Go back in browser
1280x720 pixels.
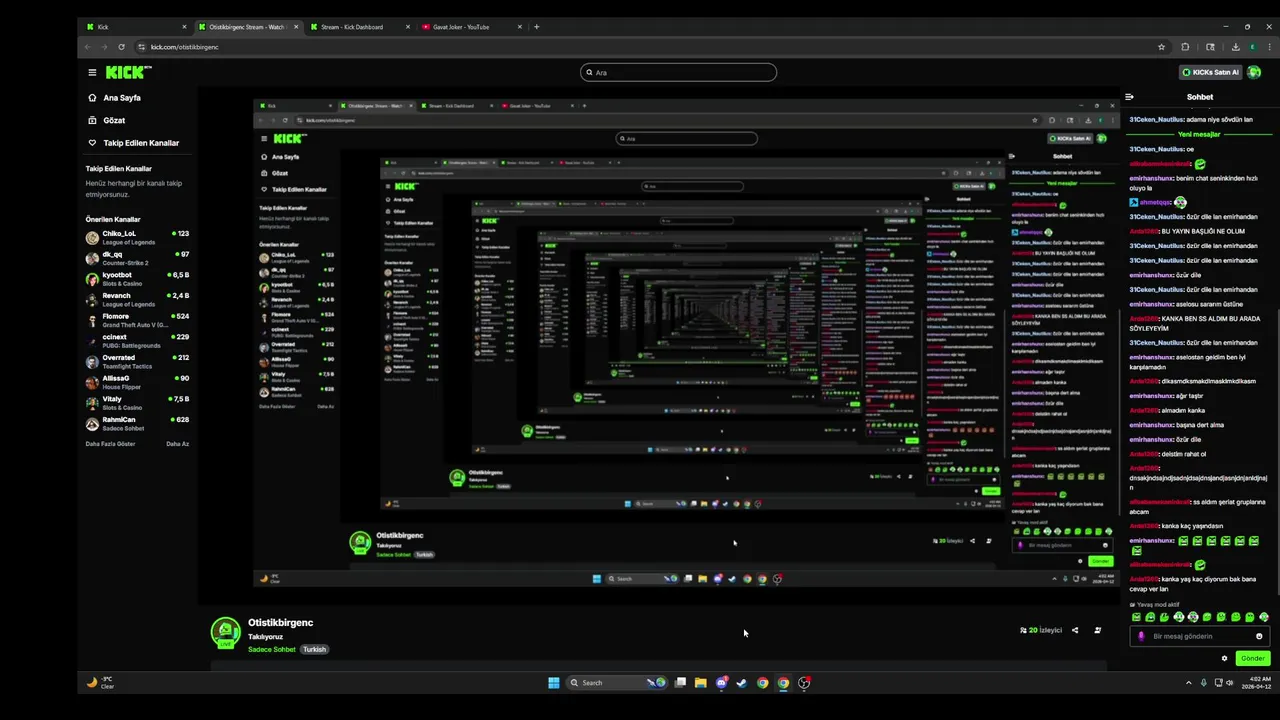87,47
